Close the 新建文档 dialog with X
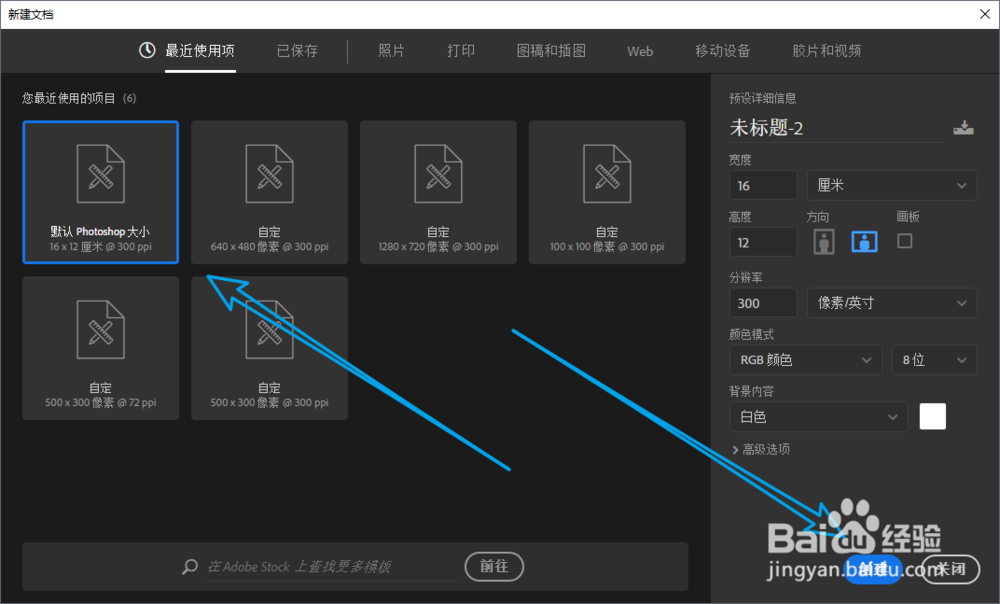1000x604 pixels. tap(985, 14)
